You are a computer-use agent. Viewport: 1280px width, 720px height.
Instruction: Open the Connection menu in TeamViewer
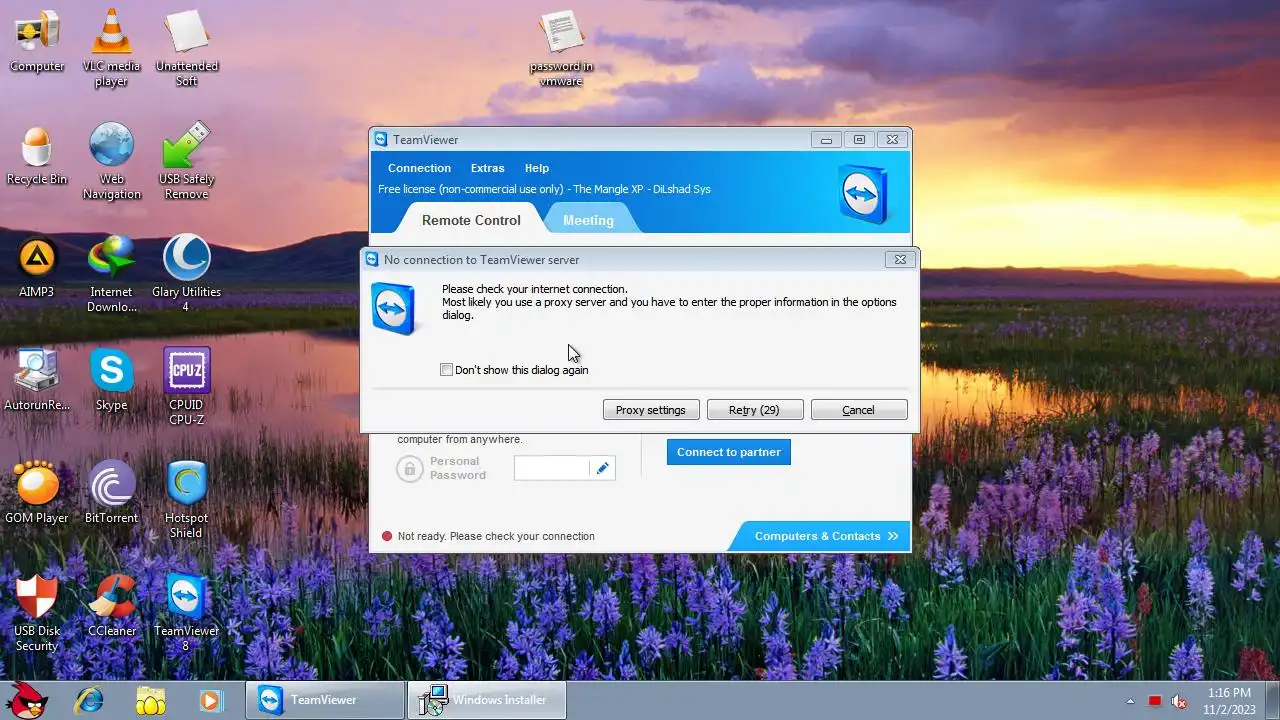tap(419, 168)
